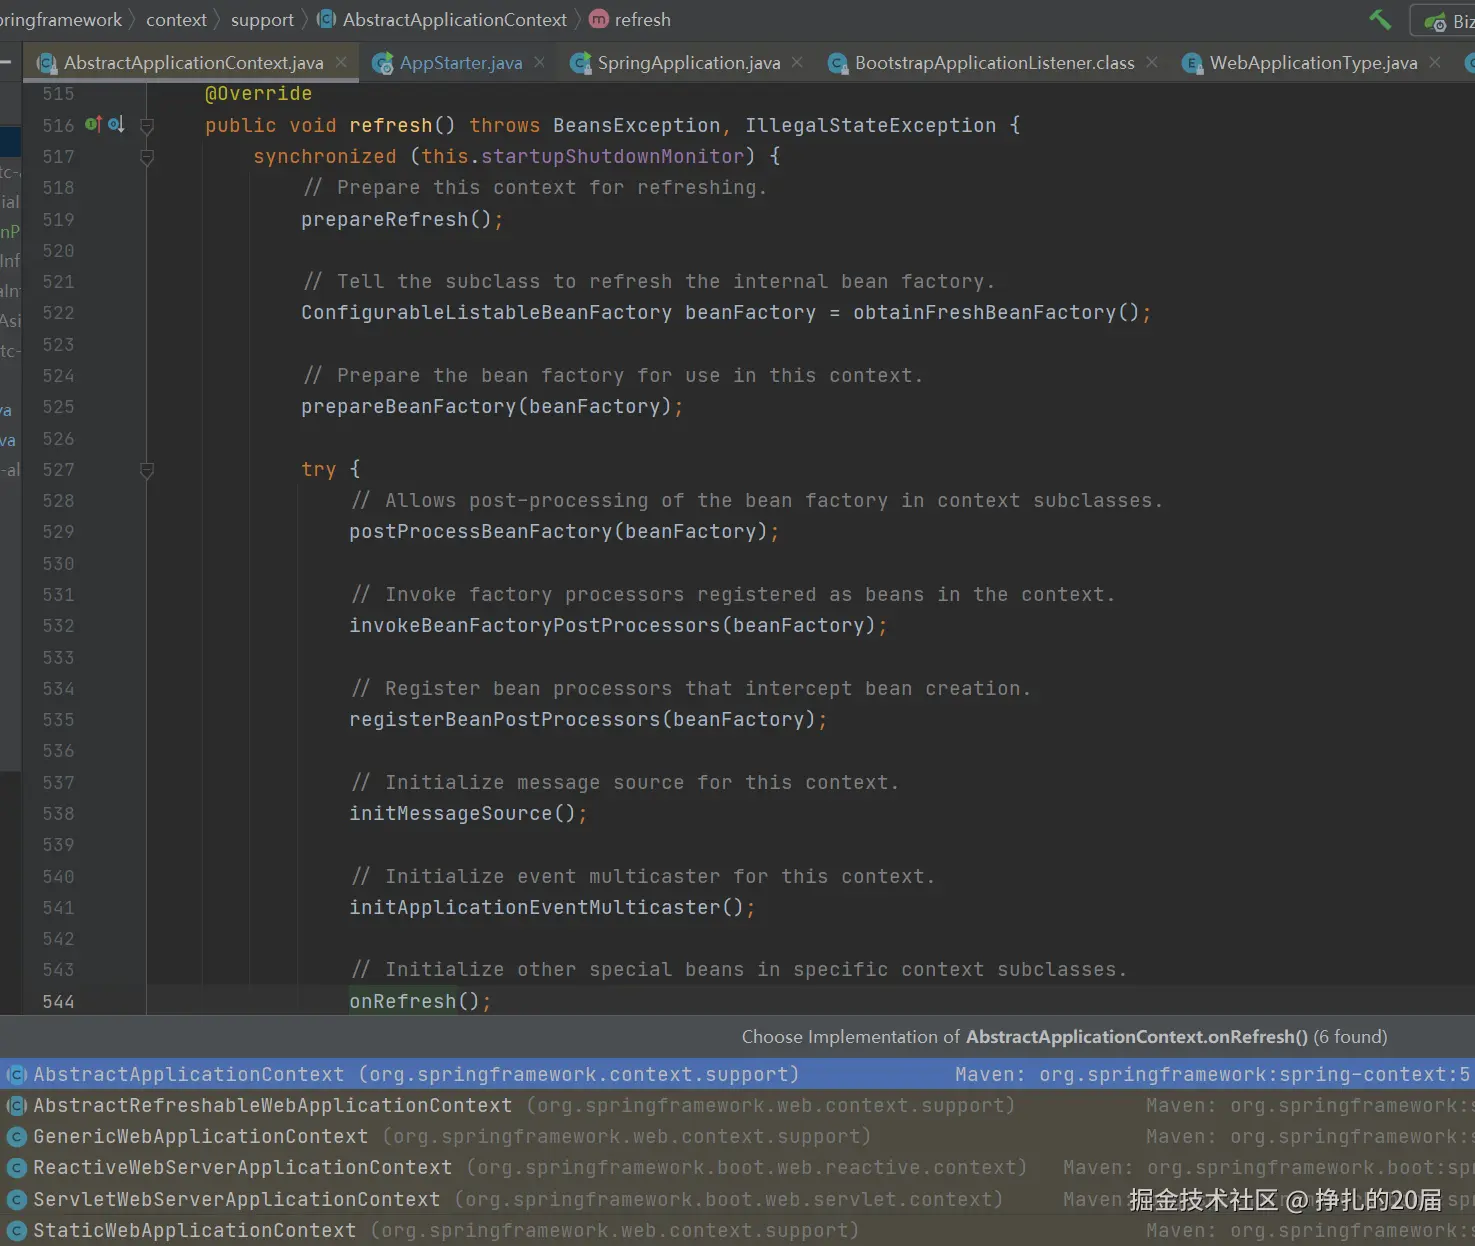Choose GenericWebApplicationContext implementation

click(737, 1136)
